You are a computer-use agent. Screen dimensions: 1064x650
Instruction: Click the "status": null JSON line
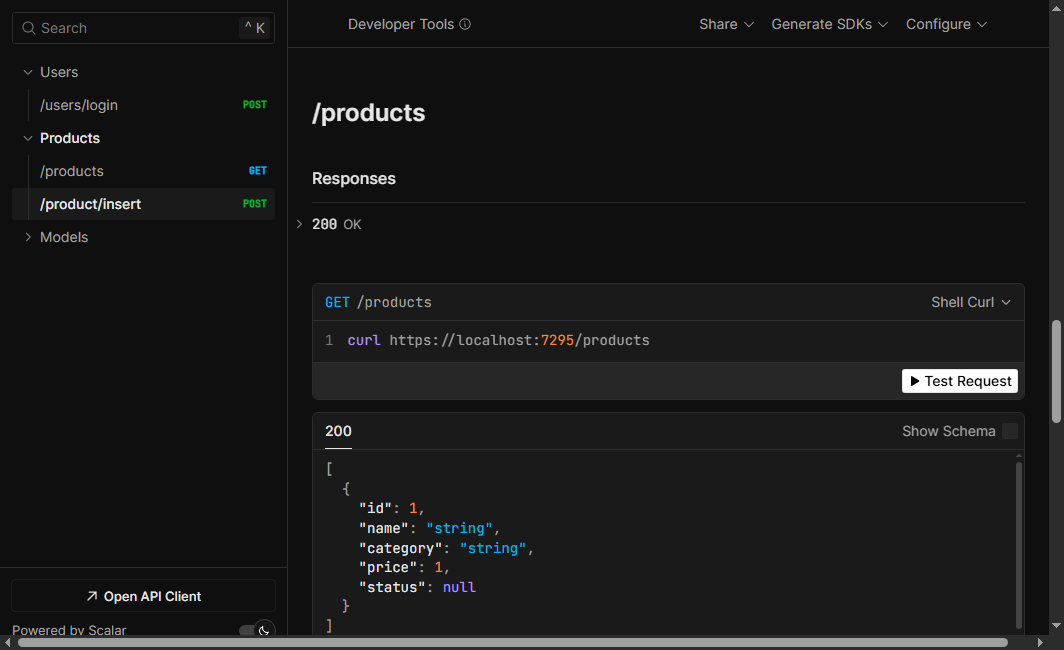pos(417,588)
